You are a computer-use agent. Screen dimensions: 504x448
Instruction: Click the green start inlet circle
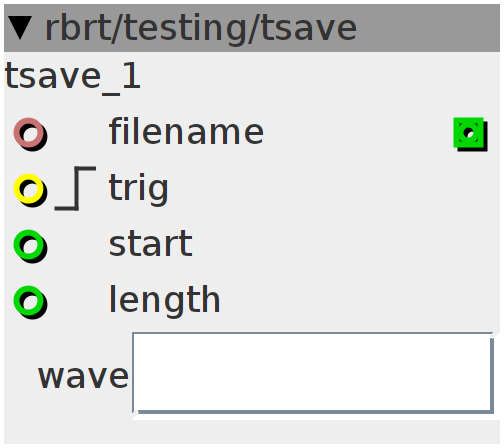click(x=30, y=246)
